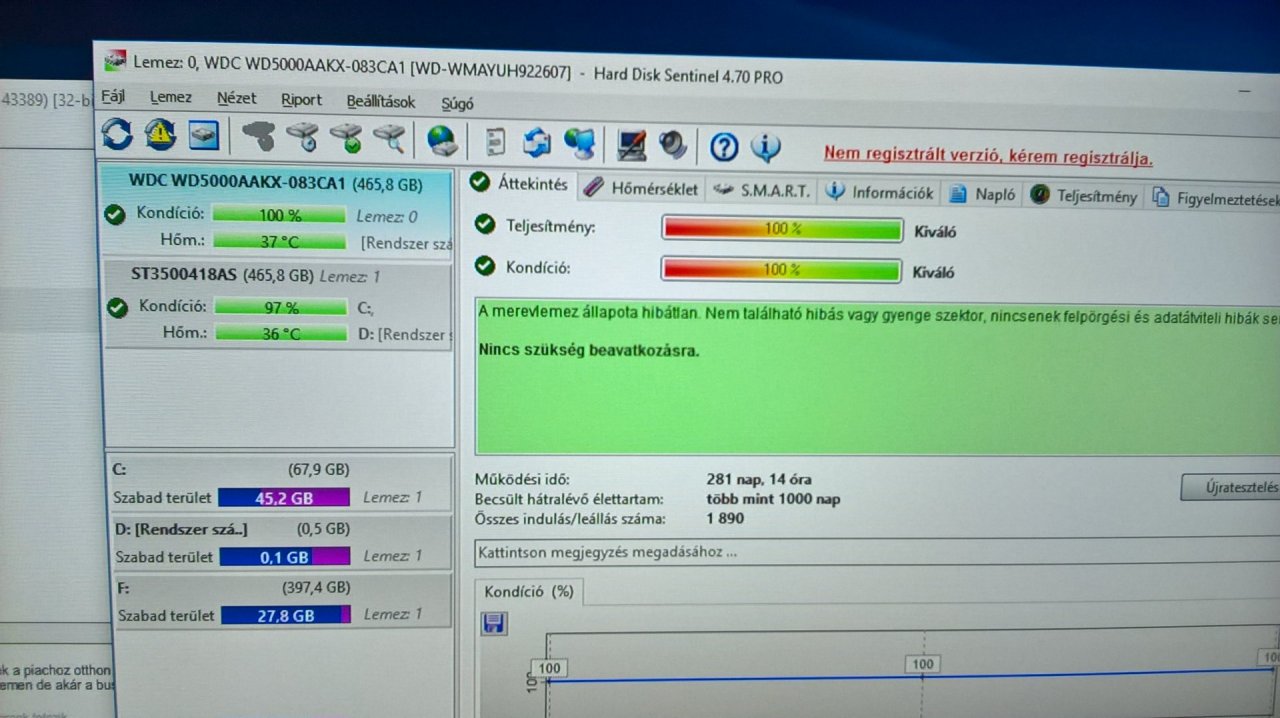The image size is (1280, 718).
Task: Open the Beállítások menu
Action: click(x=380, y=102)
